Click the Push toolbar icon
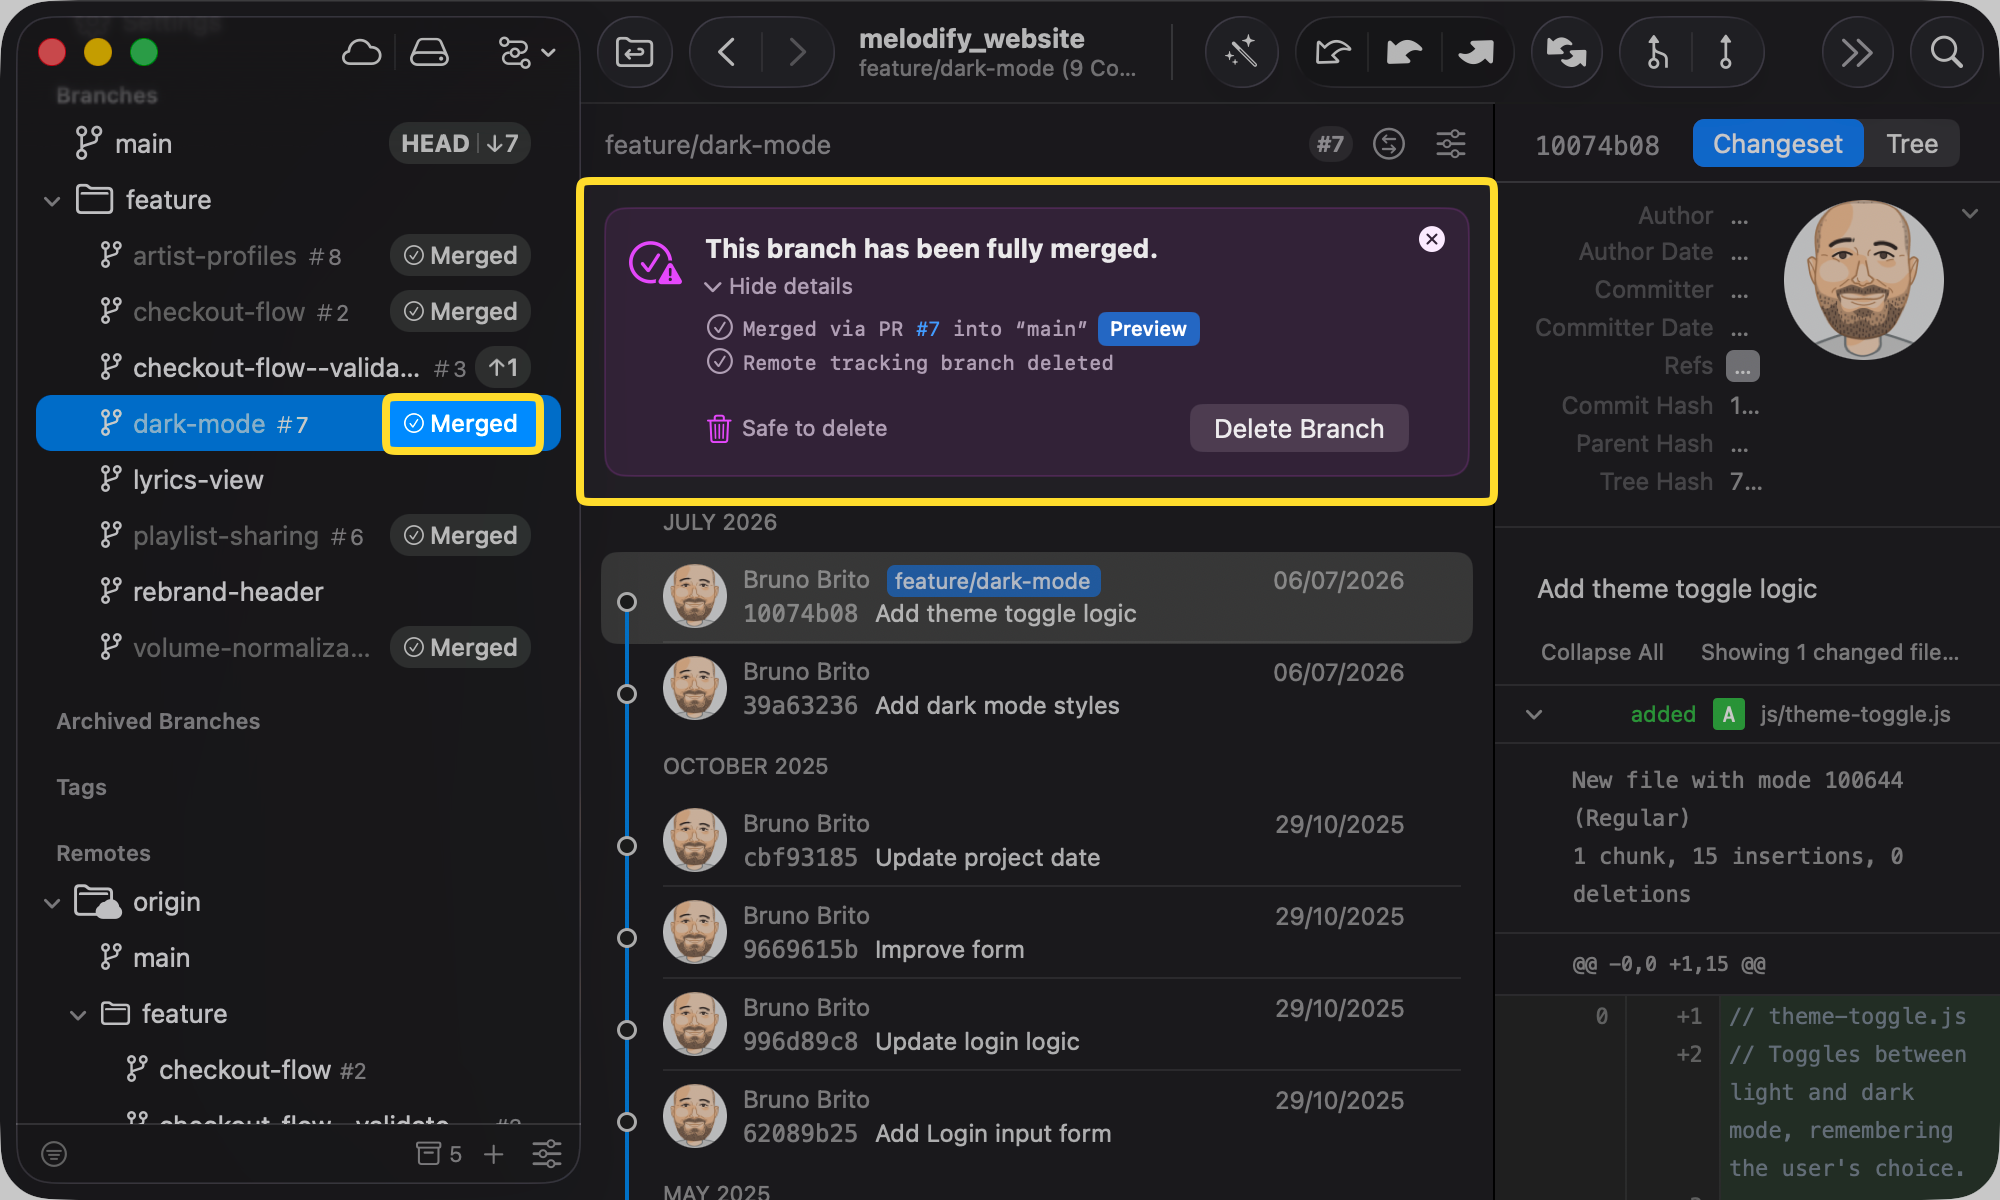Image resolution: width=2000 pixels, height=1200 pixels. (1475, 52)
